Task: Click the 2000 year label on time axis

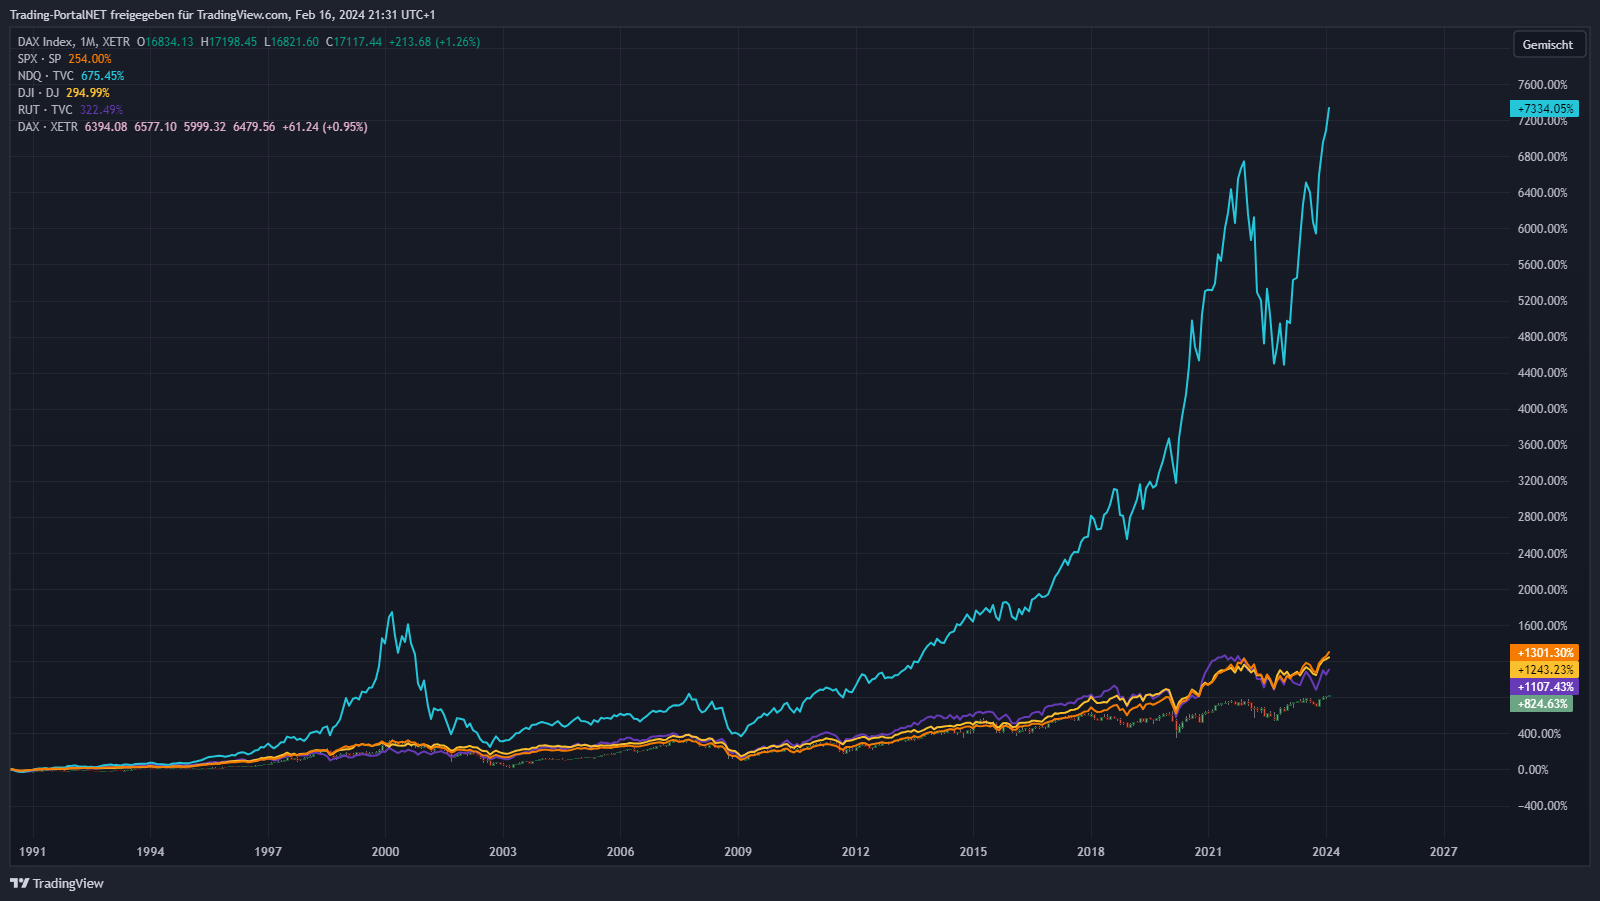Action: 385,852
